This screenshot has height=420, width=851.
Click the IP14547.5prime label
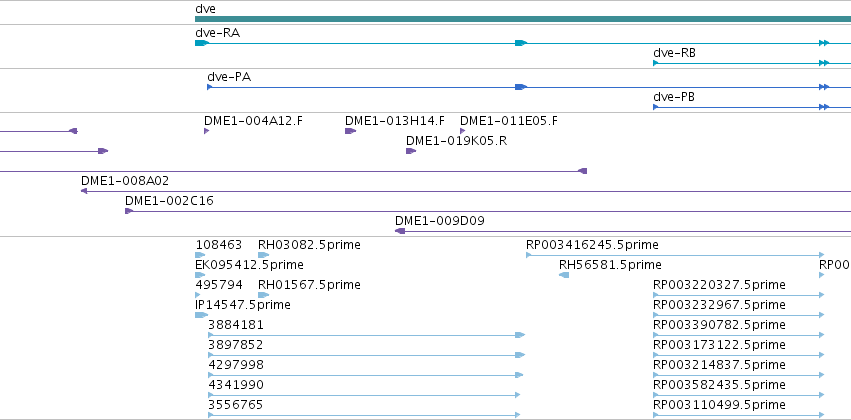pos(243,305)
